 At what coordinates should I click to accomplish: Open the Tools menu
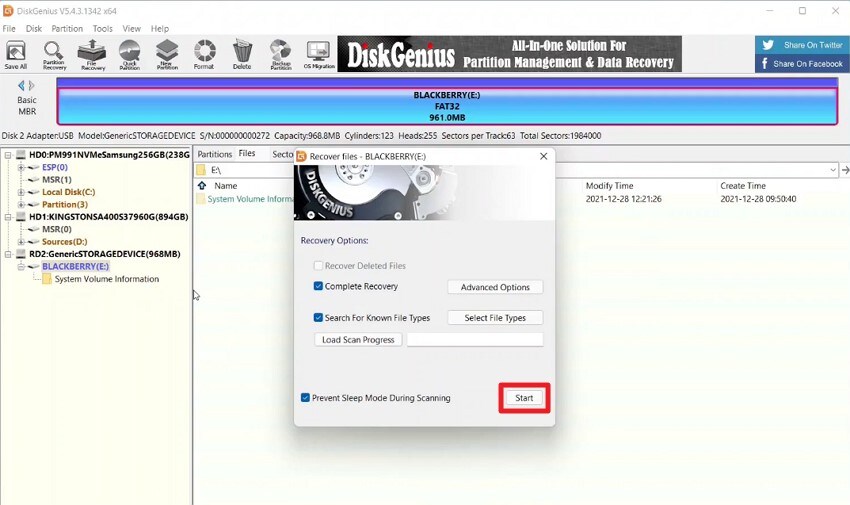[102, 29]
